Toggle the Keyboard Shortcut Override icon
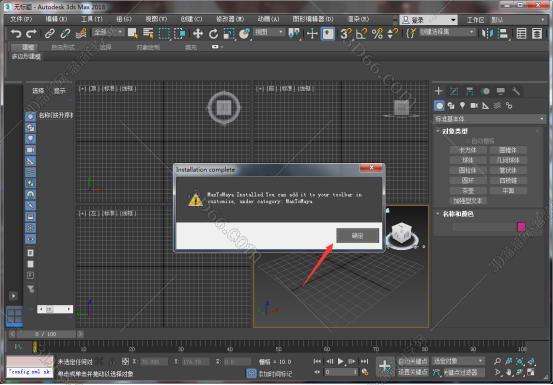This screenshot has width=553, height=385. 328,33
